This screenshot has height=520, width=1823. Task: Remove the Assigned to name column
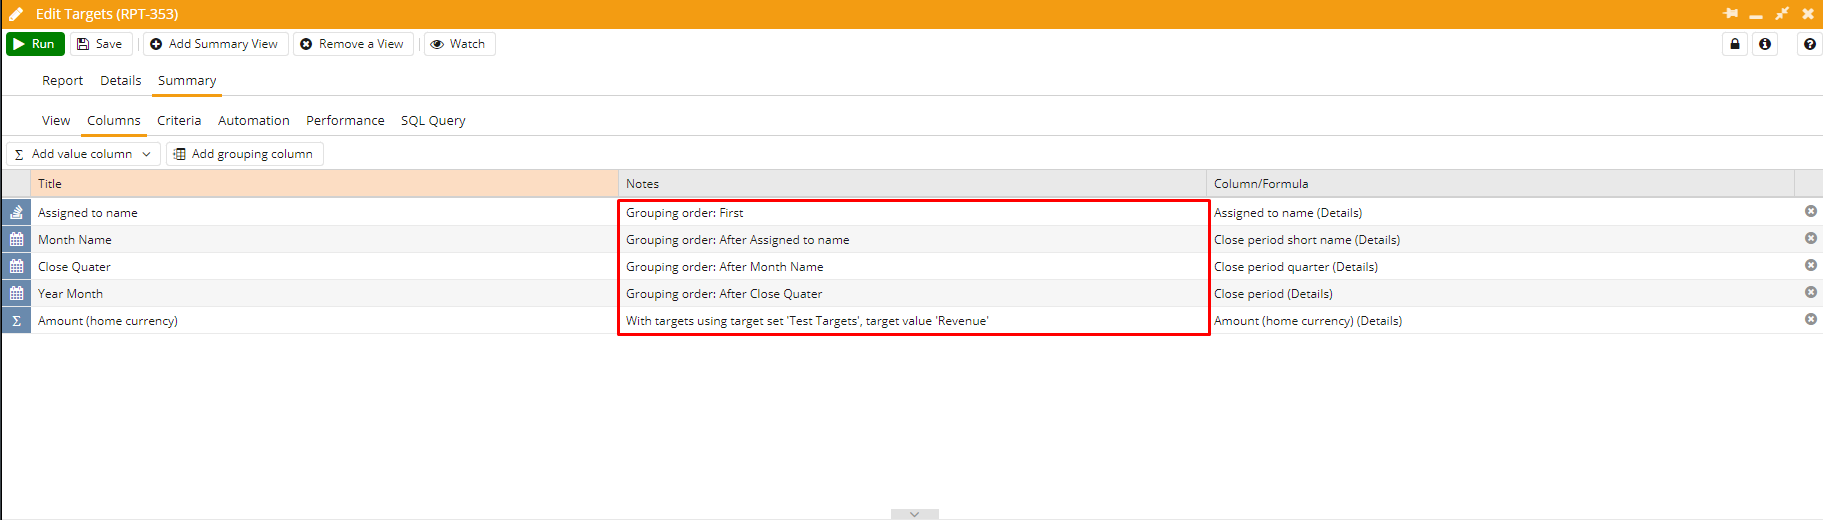point(1810,212)
